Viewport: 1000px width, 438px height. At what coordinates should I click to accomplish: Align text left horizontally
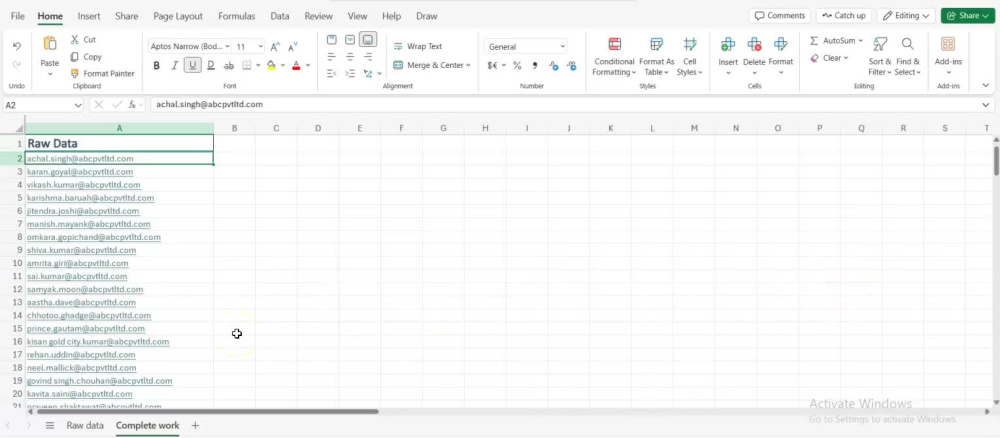click(332, 57)
